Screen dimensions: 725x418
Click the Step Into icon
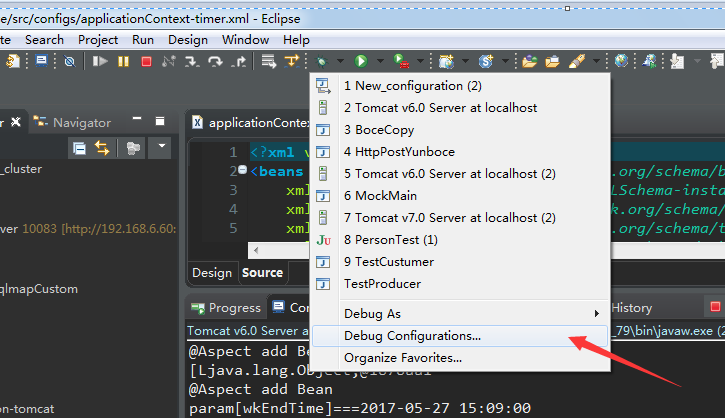[192, 61]
